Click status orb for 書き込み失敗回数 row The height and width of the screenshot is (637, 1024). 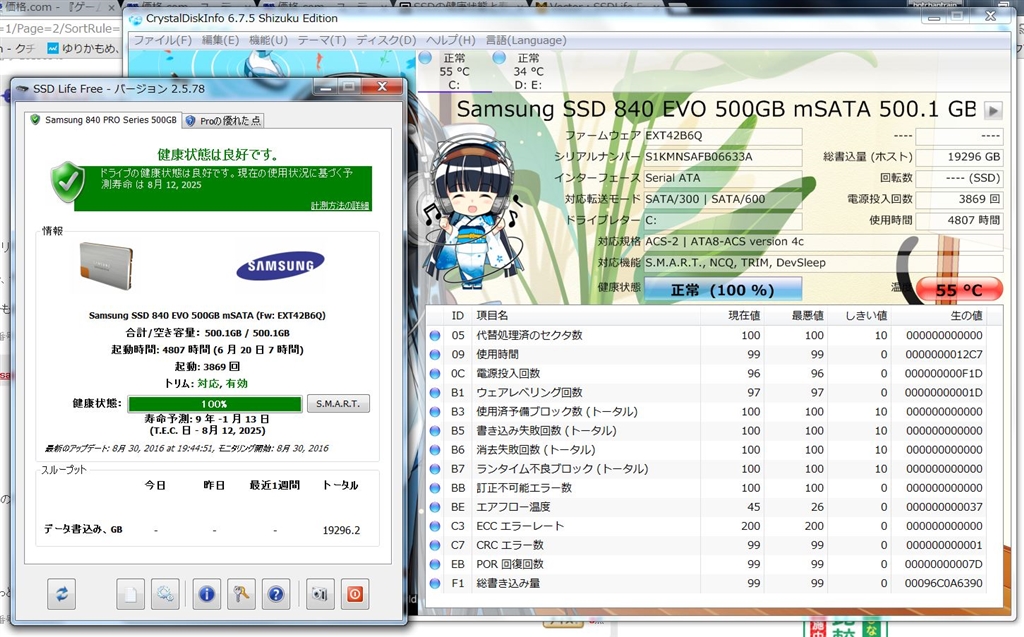(x=435, y=431)
